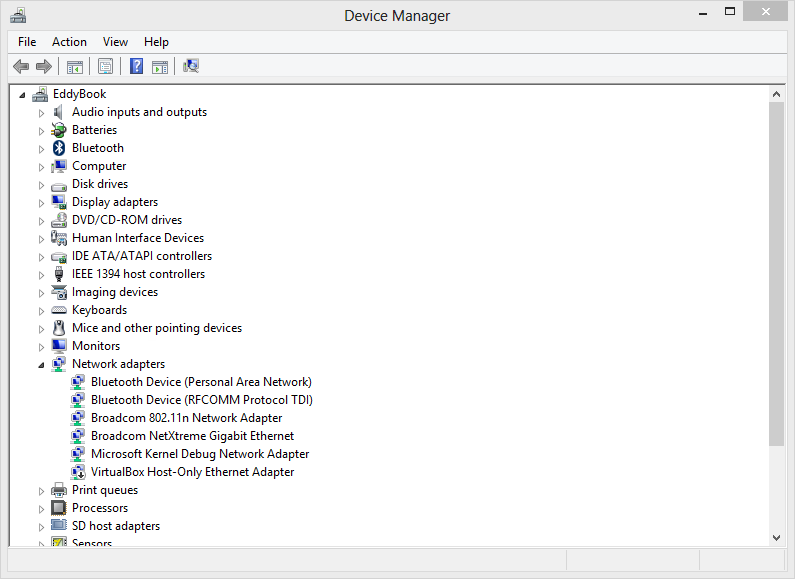The image size is (795, 579).
Task: Click the vertical scrollbar down arrow
Action: click(777, 537)
